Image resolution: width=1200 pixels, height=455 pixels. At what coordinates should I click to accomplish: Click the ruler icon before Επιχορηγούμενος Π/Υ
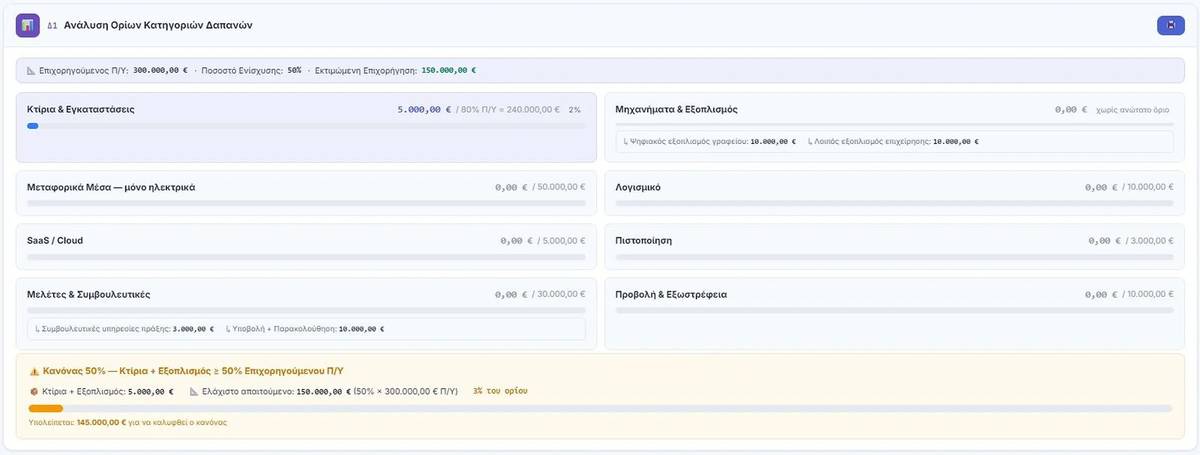click(x=30, y=71)
